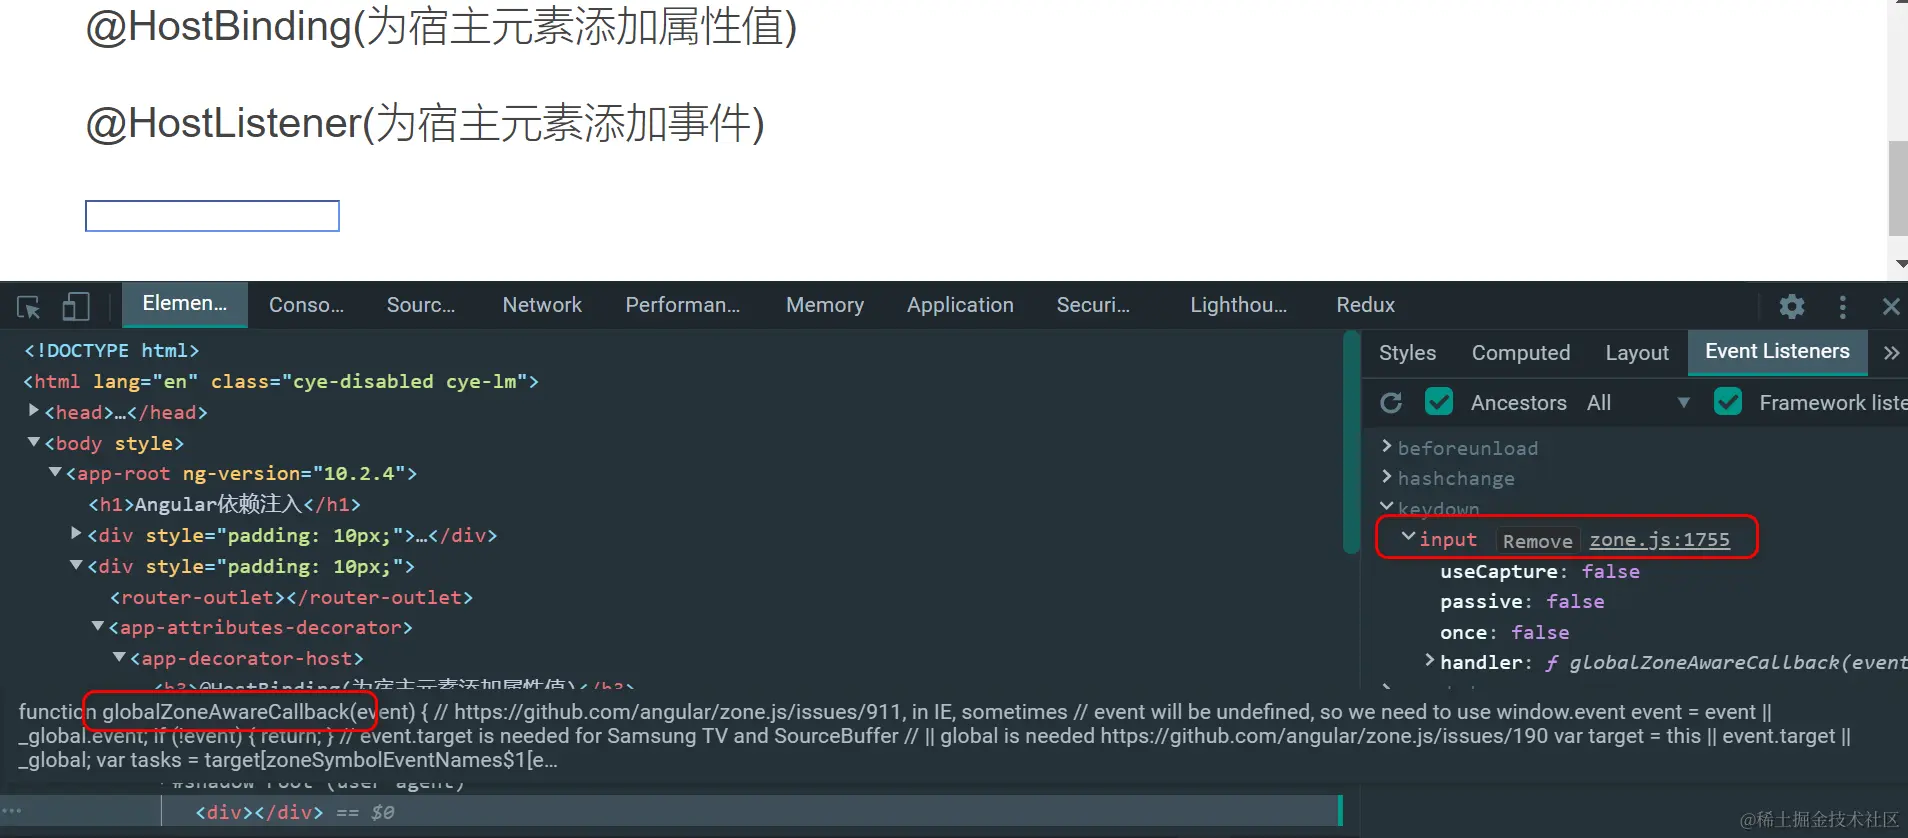1908x838 pixels.
Task: Expand the first padding div node
Action: coord(77,534)
